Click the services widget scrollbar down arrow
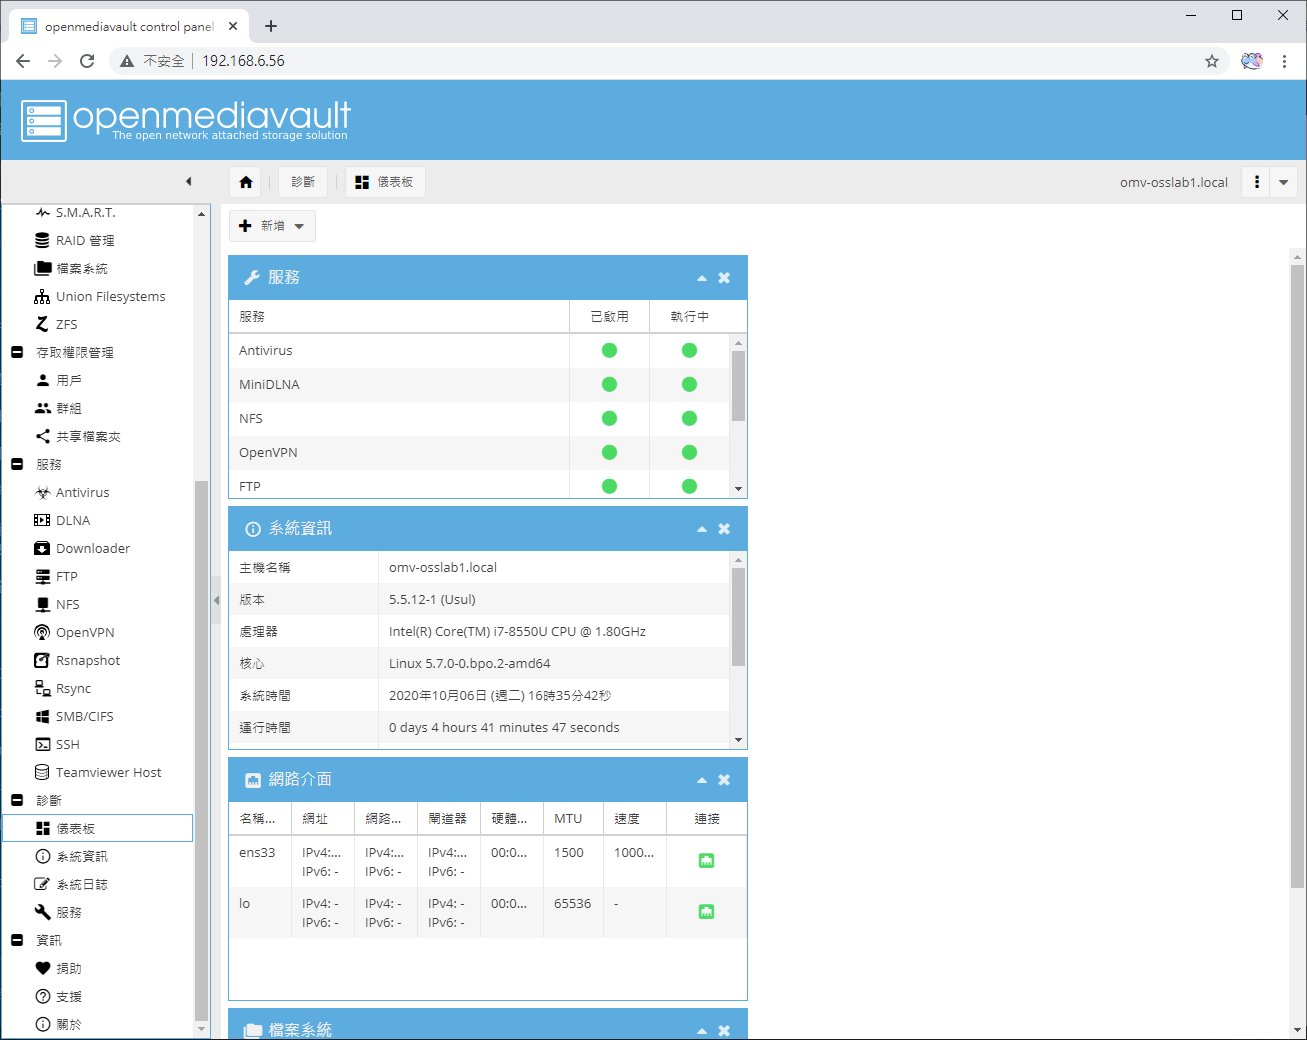The image size is (1307, 1040). [738, 489]
